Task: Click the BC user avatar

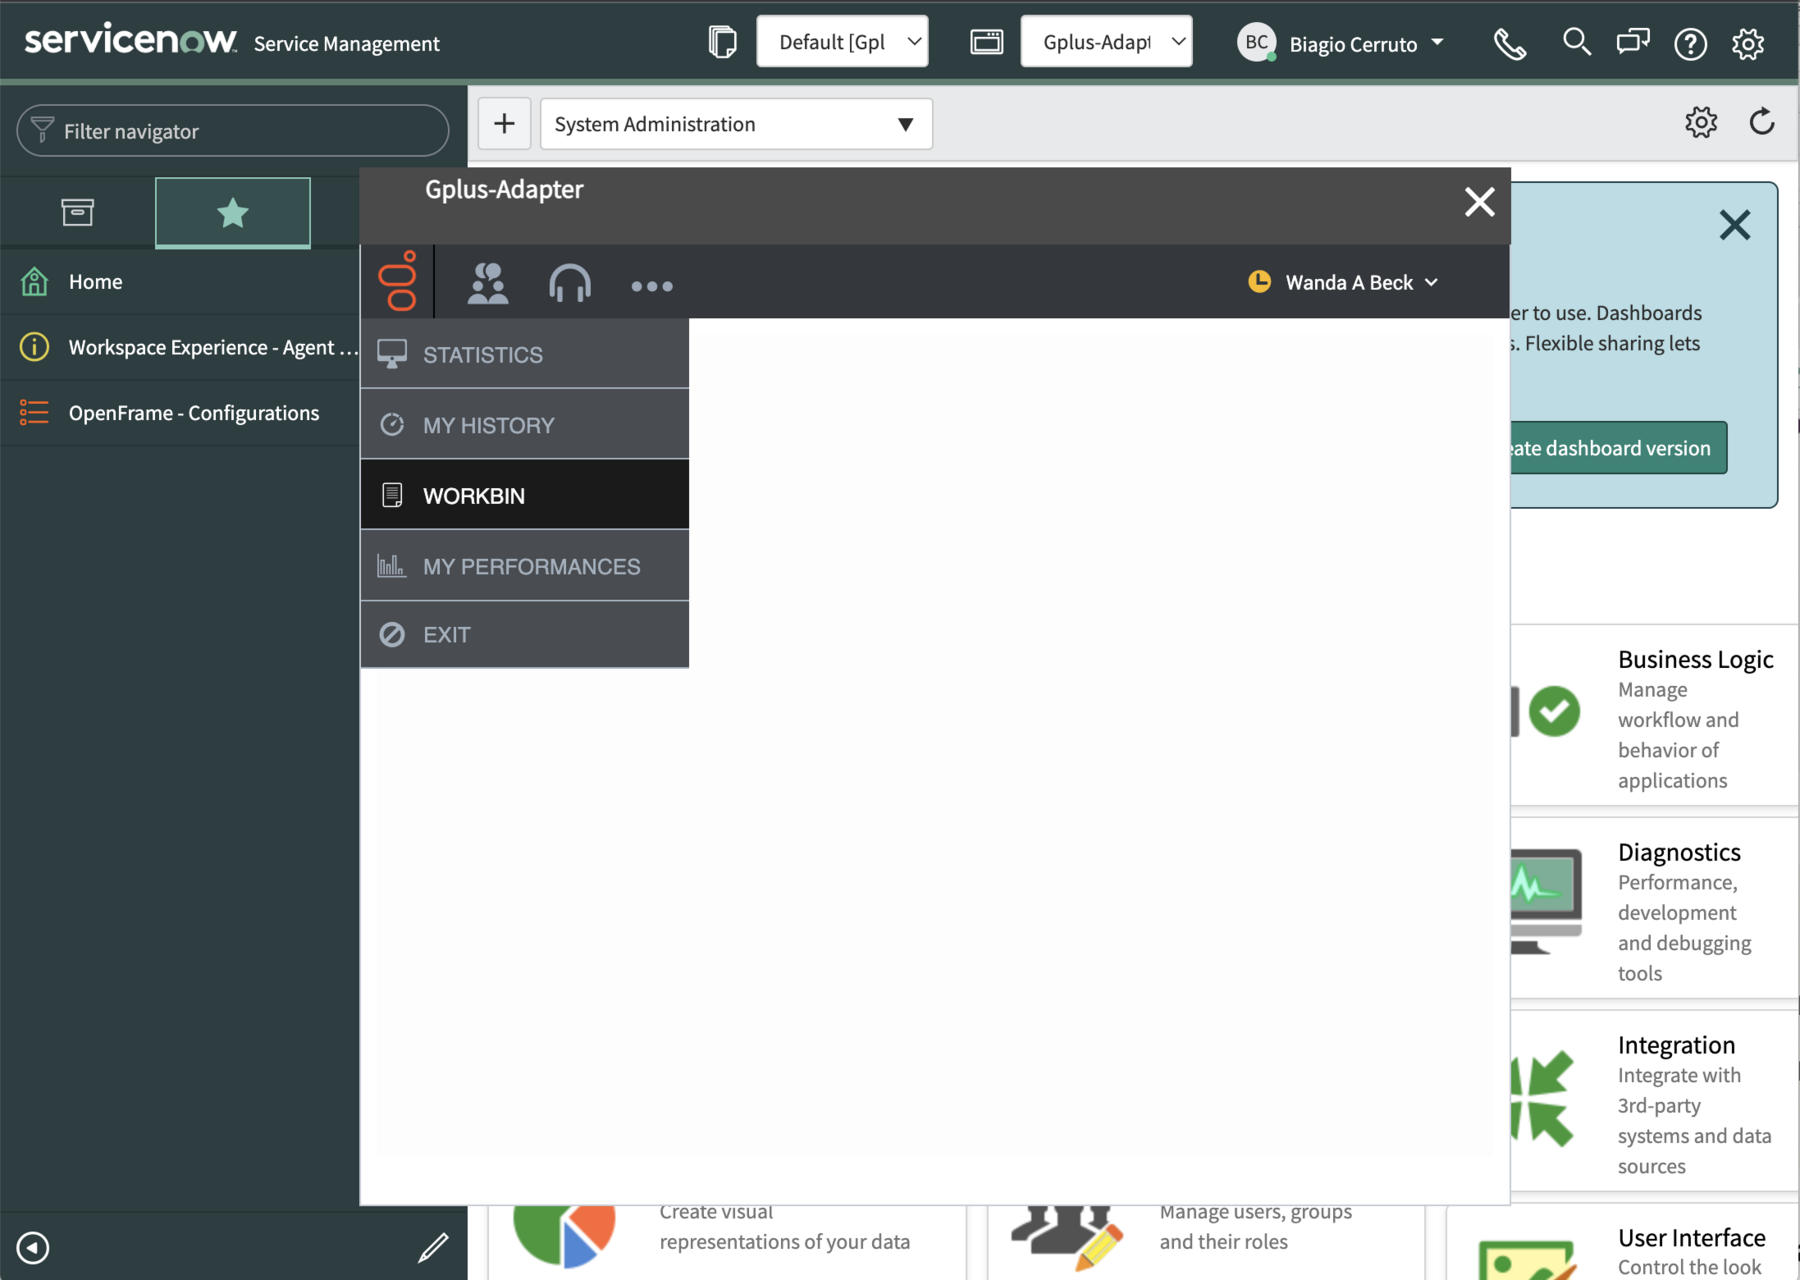Action: tap(1256, 43)
